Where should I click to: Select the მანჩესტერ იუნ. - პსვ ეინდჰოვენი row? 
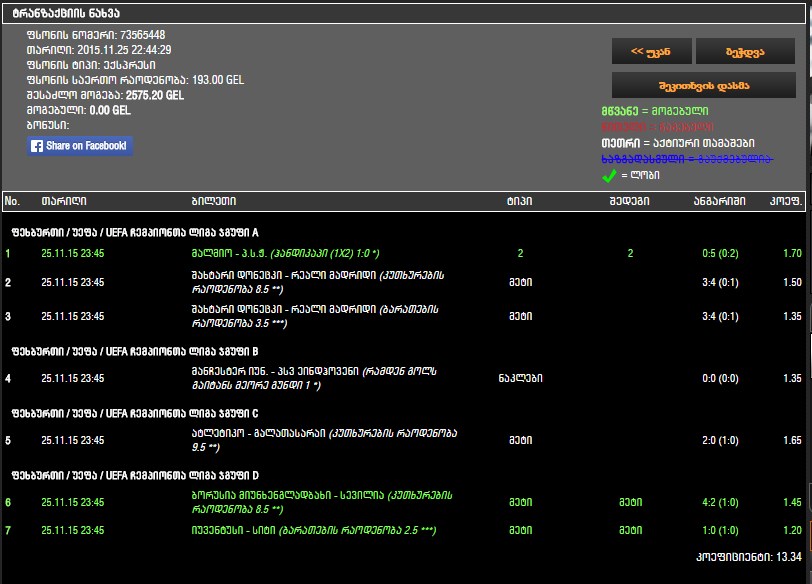coord(300,378)
